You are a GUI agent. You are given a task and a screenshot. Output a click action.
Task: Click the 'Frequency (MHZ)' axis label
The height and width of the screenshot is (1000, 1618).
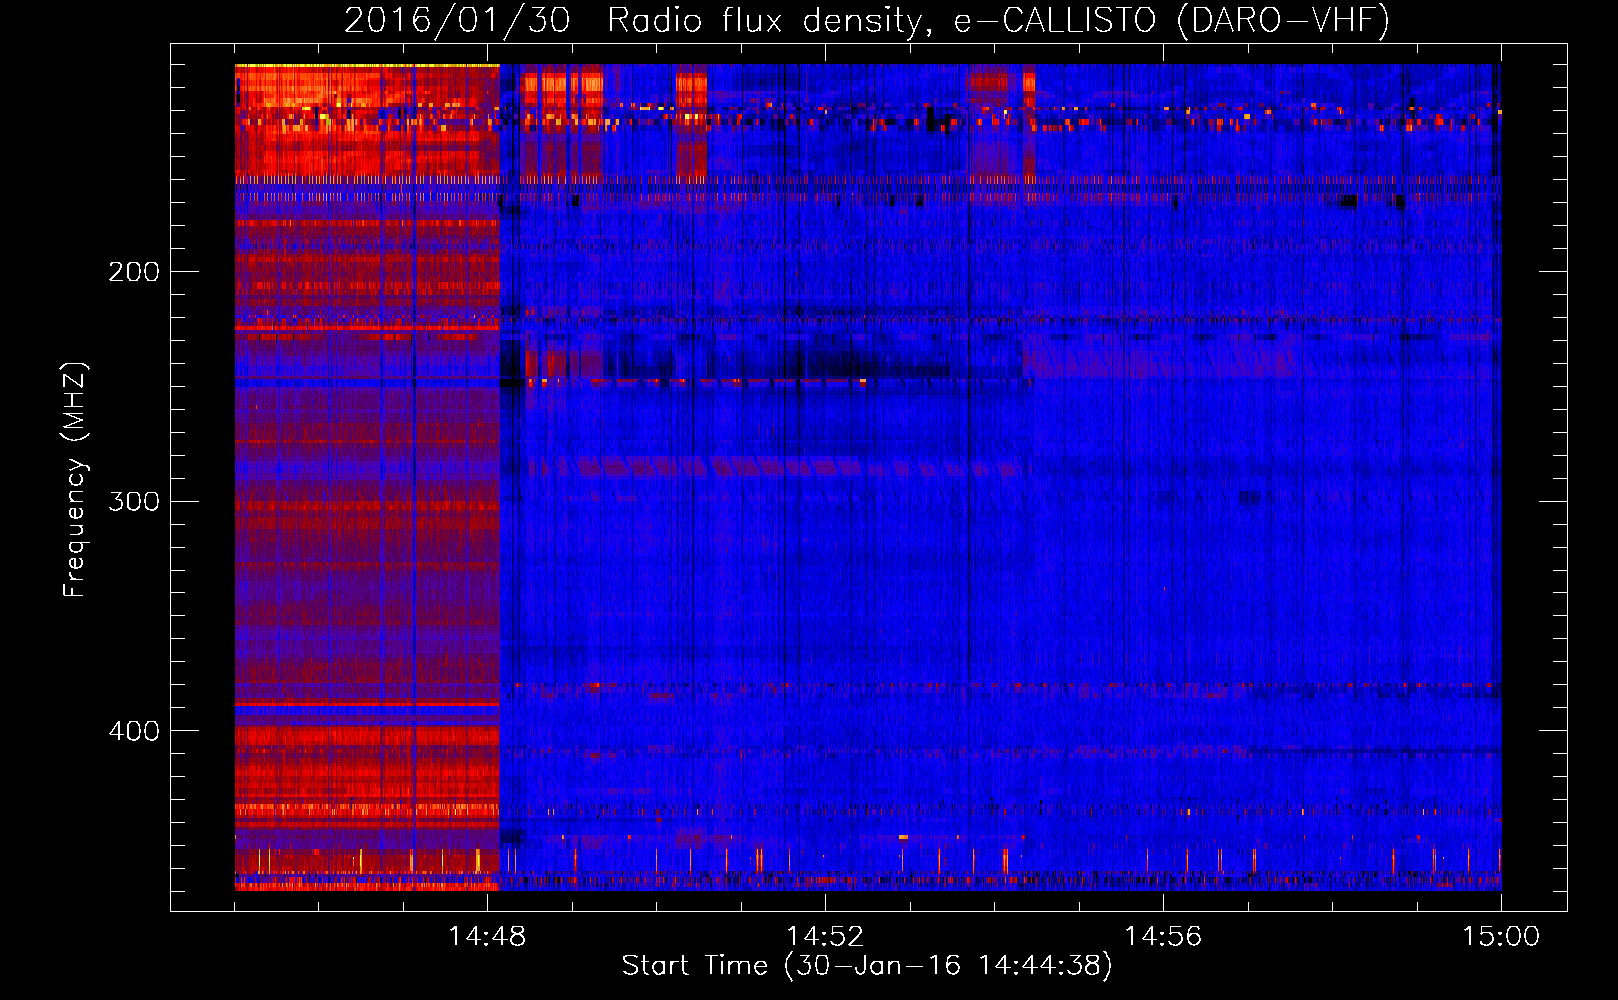point(75,480)
